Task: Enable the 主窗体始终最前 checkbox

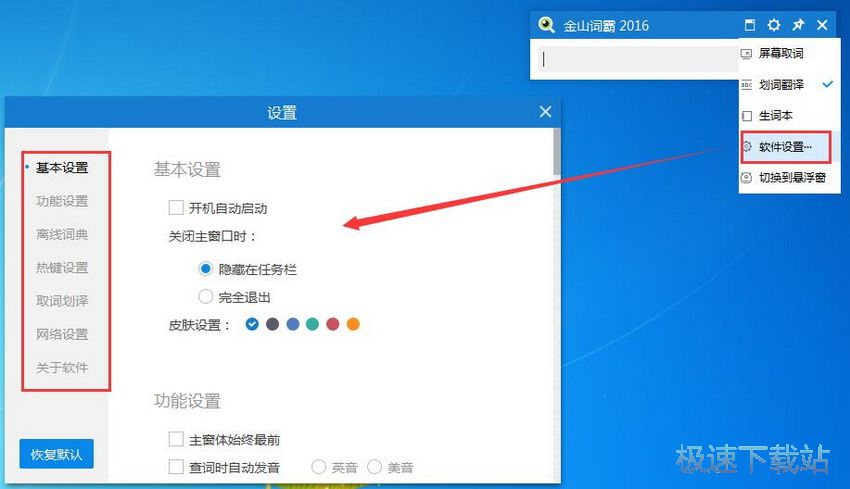Action: 176,439
